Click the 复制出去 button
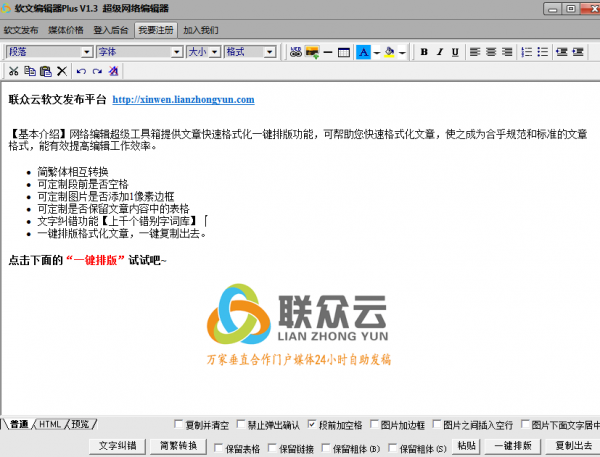 [x=574, y=446]
